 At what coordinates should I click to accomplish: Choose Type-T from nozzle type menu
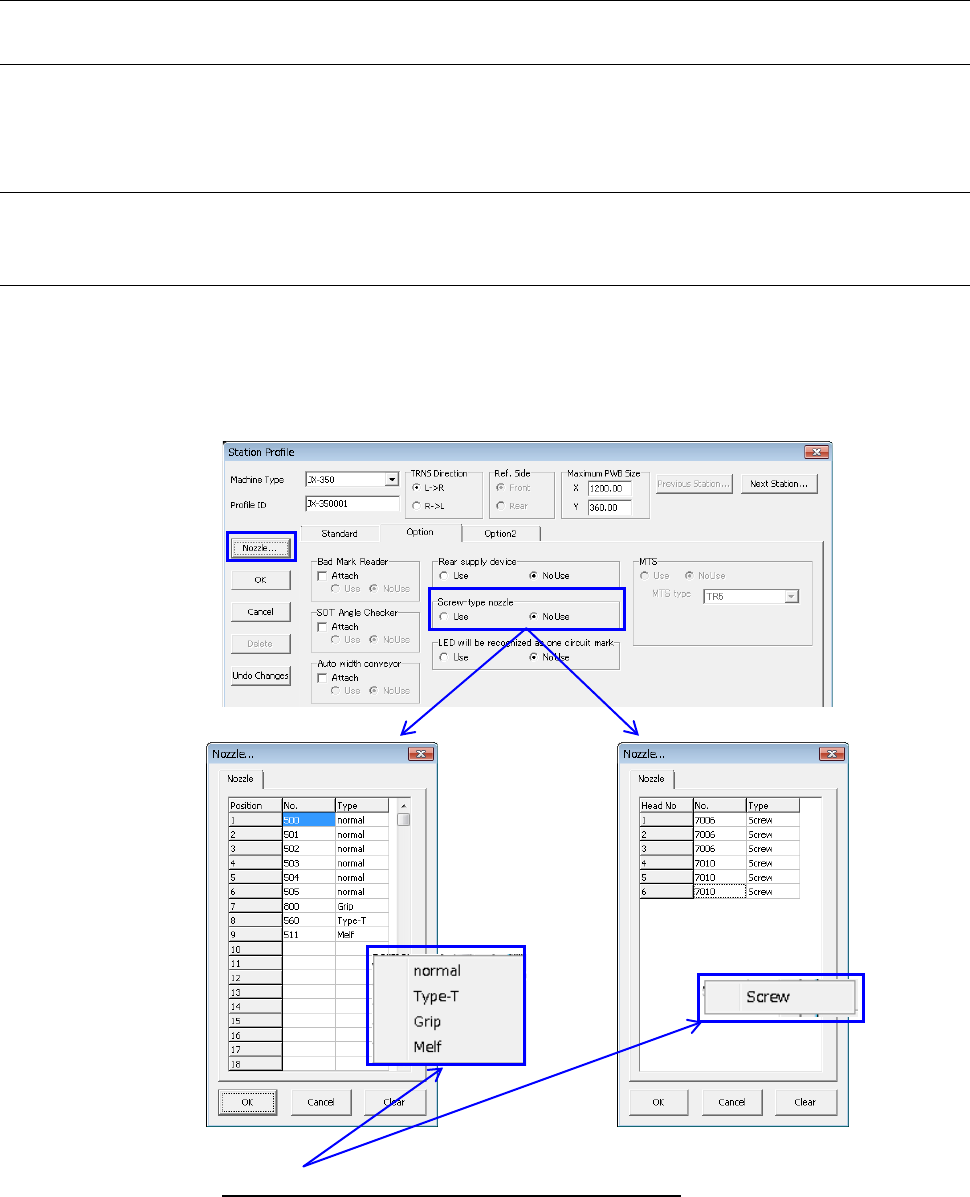tap(435, 996)
